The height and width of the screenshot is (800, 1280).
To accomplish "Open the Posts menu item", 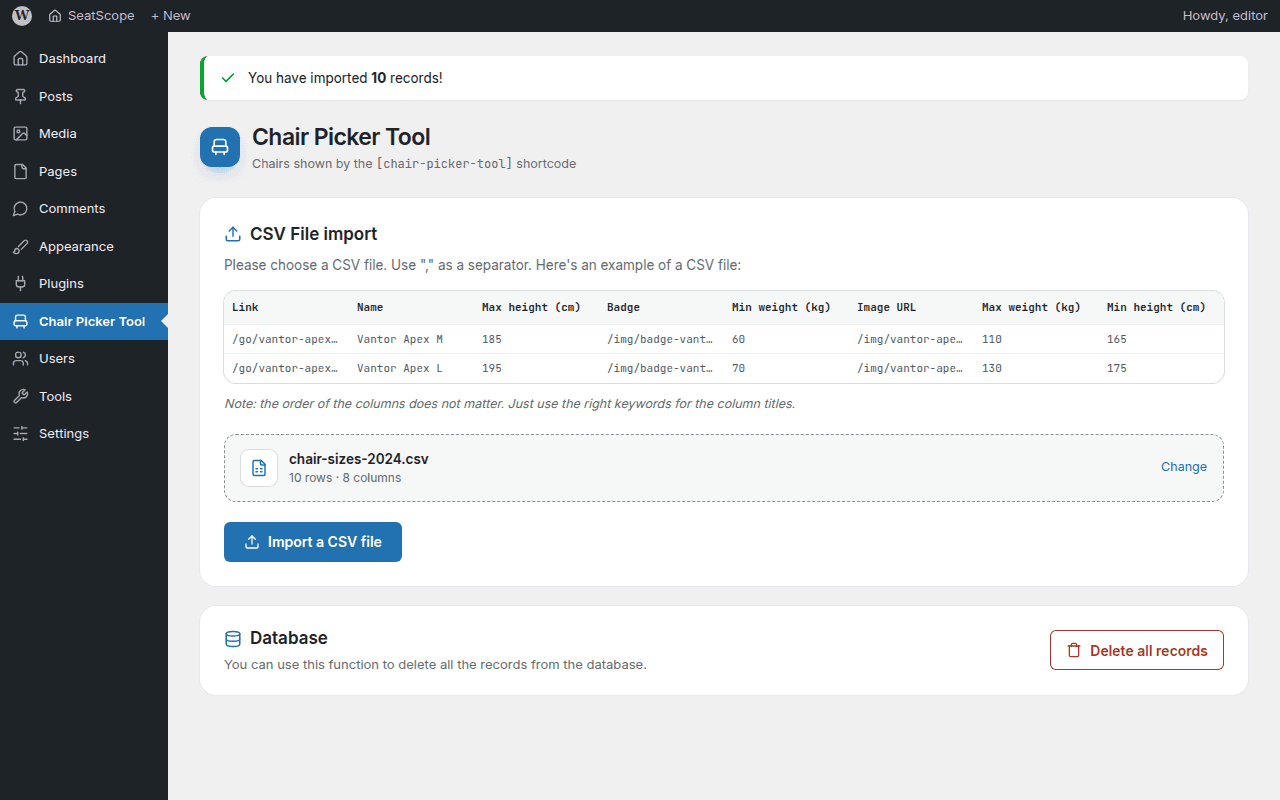I will point(84,96).
